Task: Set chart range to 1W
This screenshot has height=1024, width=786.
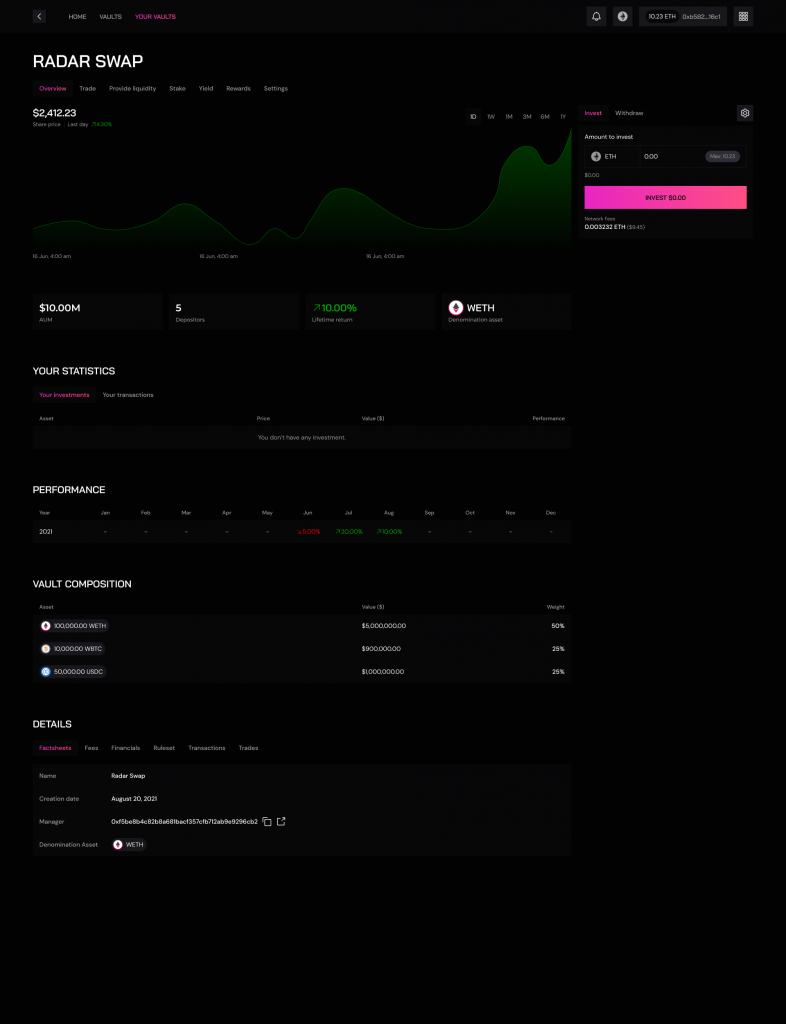Action: (491, 117)
